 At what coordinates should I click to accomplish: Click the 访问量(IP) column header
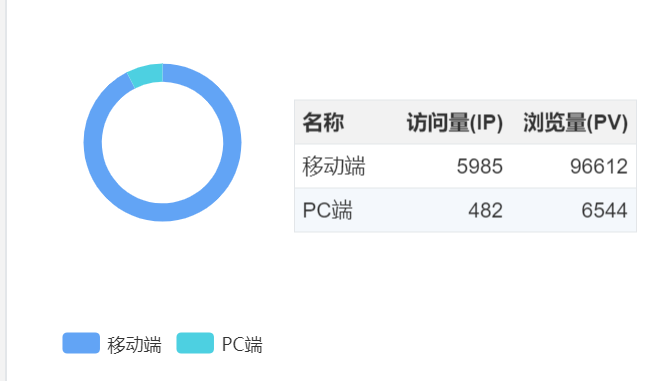pos(455,123)
